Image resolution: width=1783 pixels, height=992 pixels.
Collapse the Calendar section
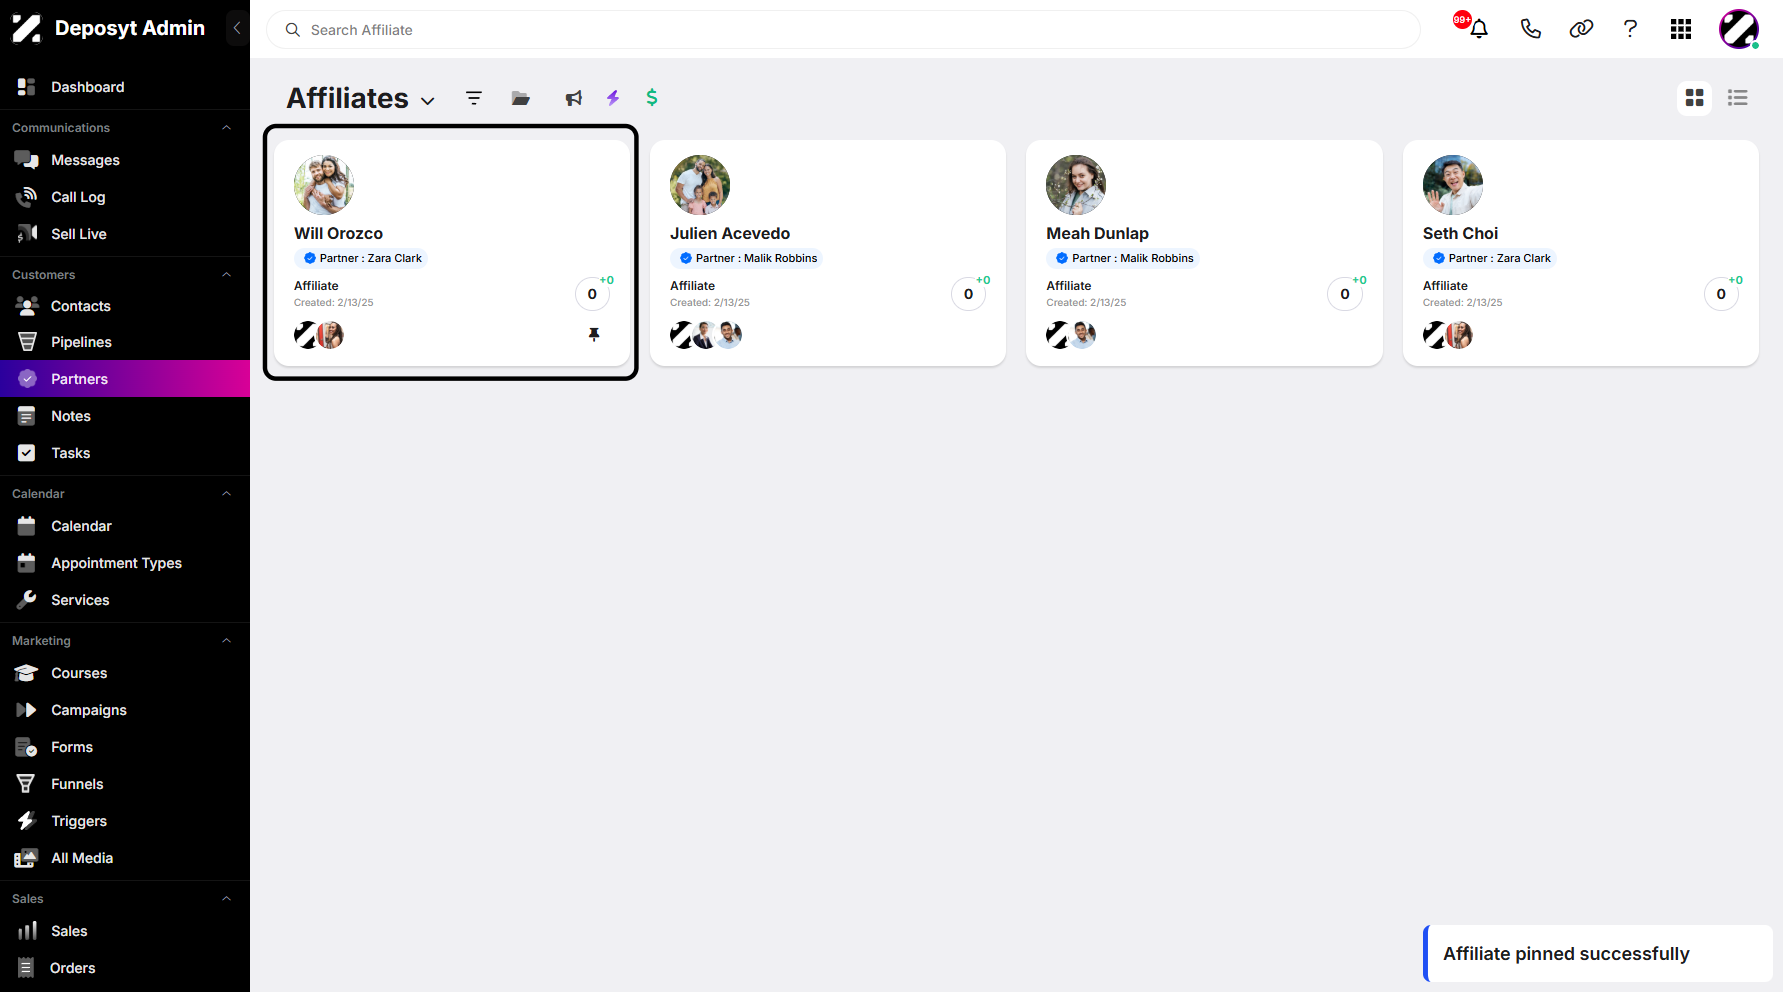pos(226,494)
